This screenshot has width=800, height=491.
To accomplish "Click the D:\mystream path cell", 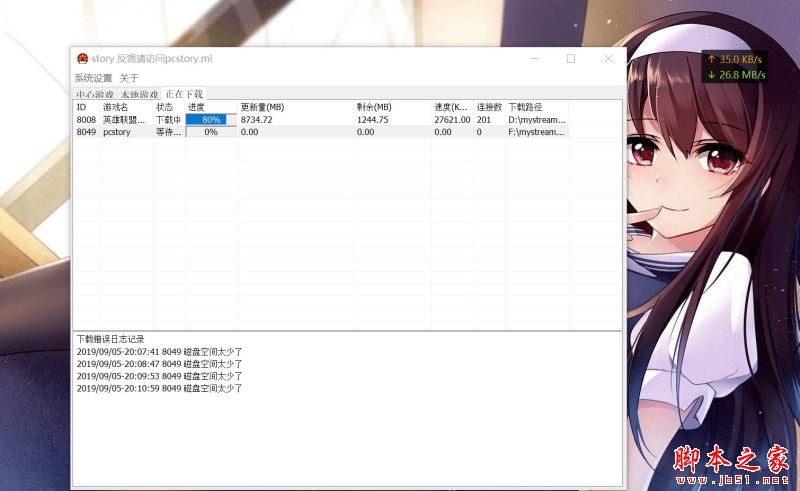I will [x=537, y=119].
